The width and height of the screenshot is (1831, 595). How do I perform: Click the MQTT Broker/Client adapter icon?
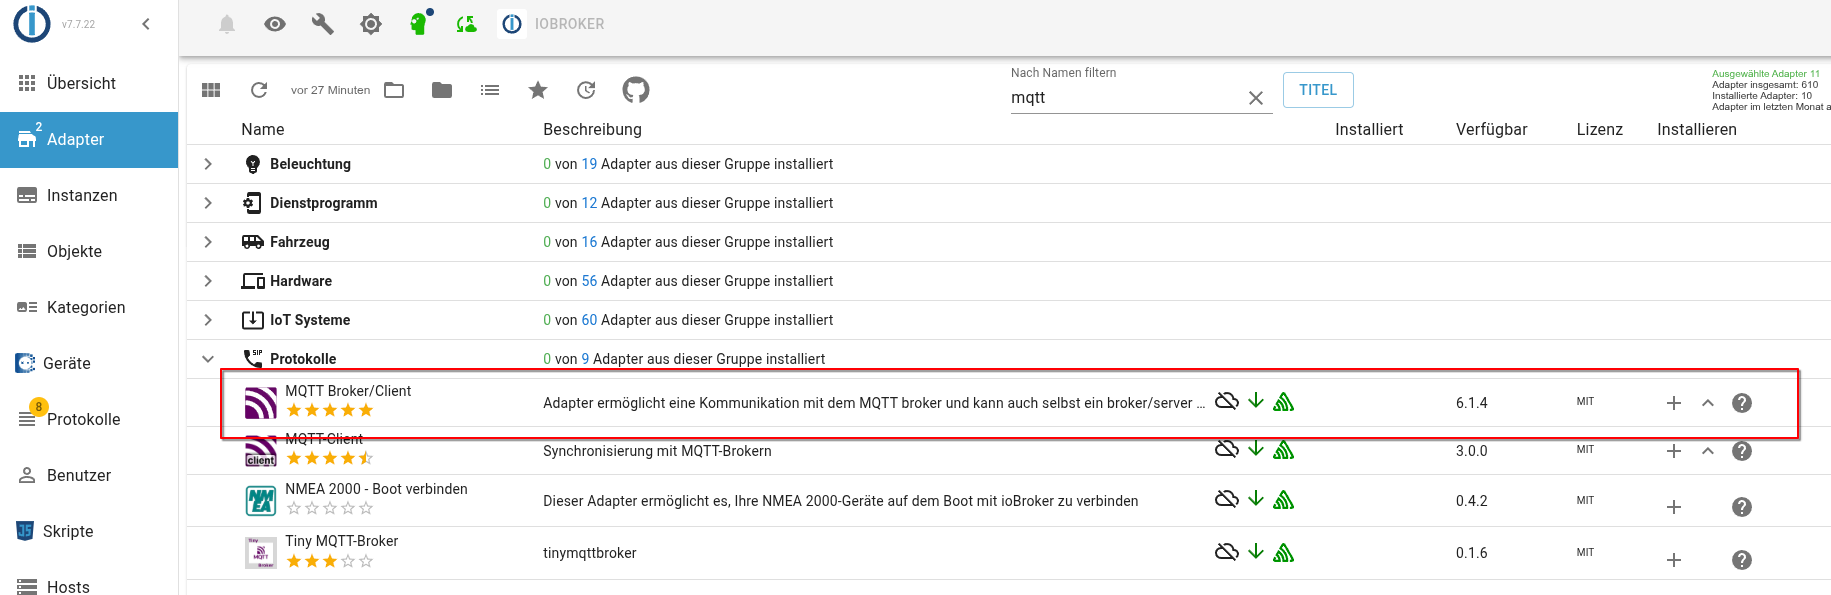coord(261,403)
